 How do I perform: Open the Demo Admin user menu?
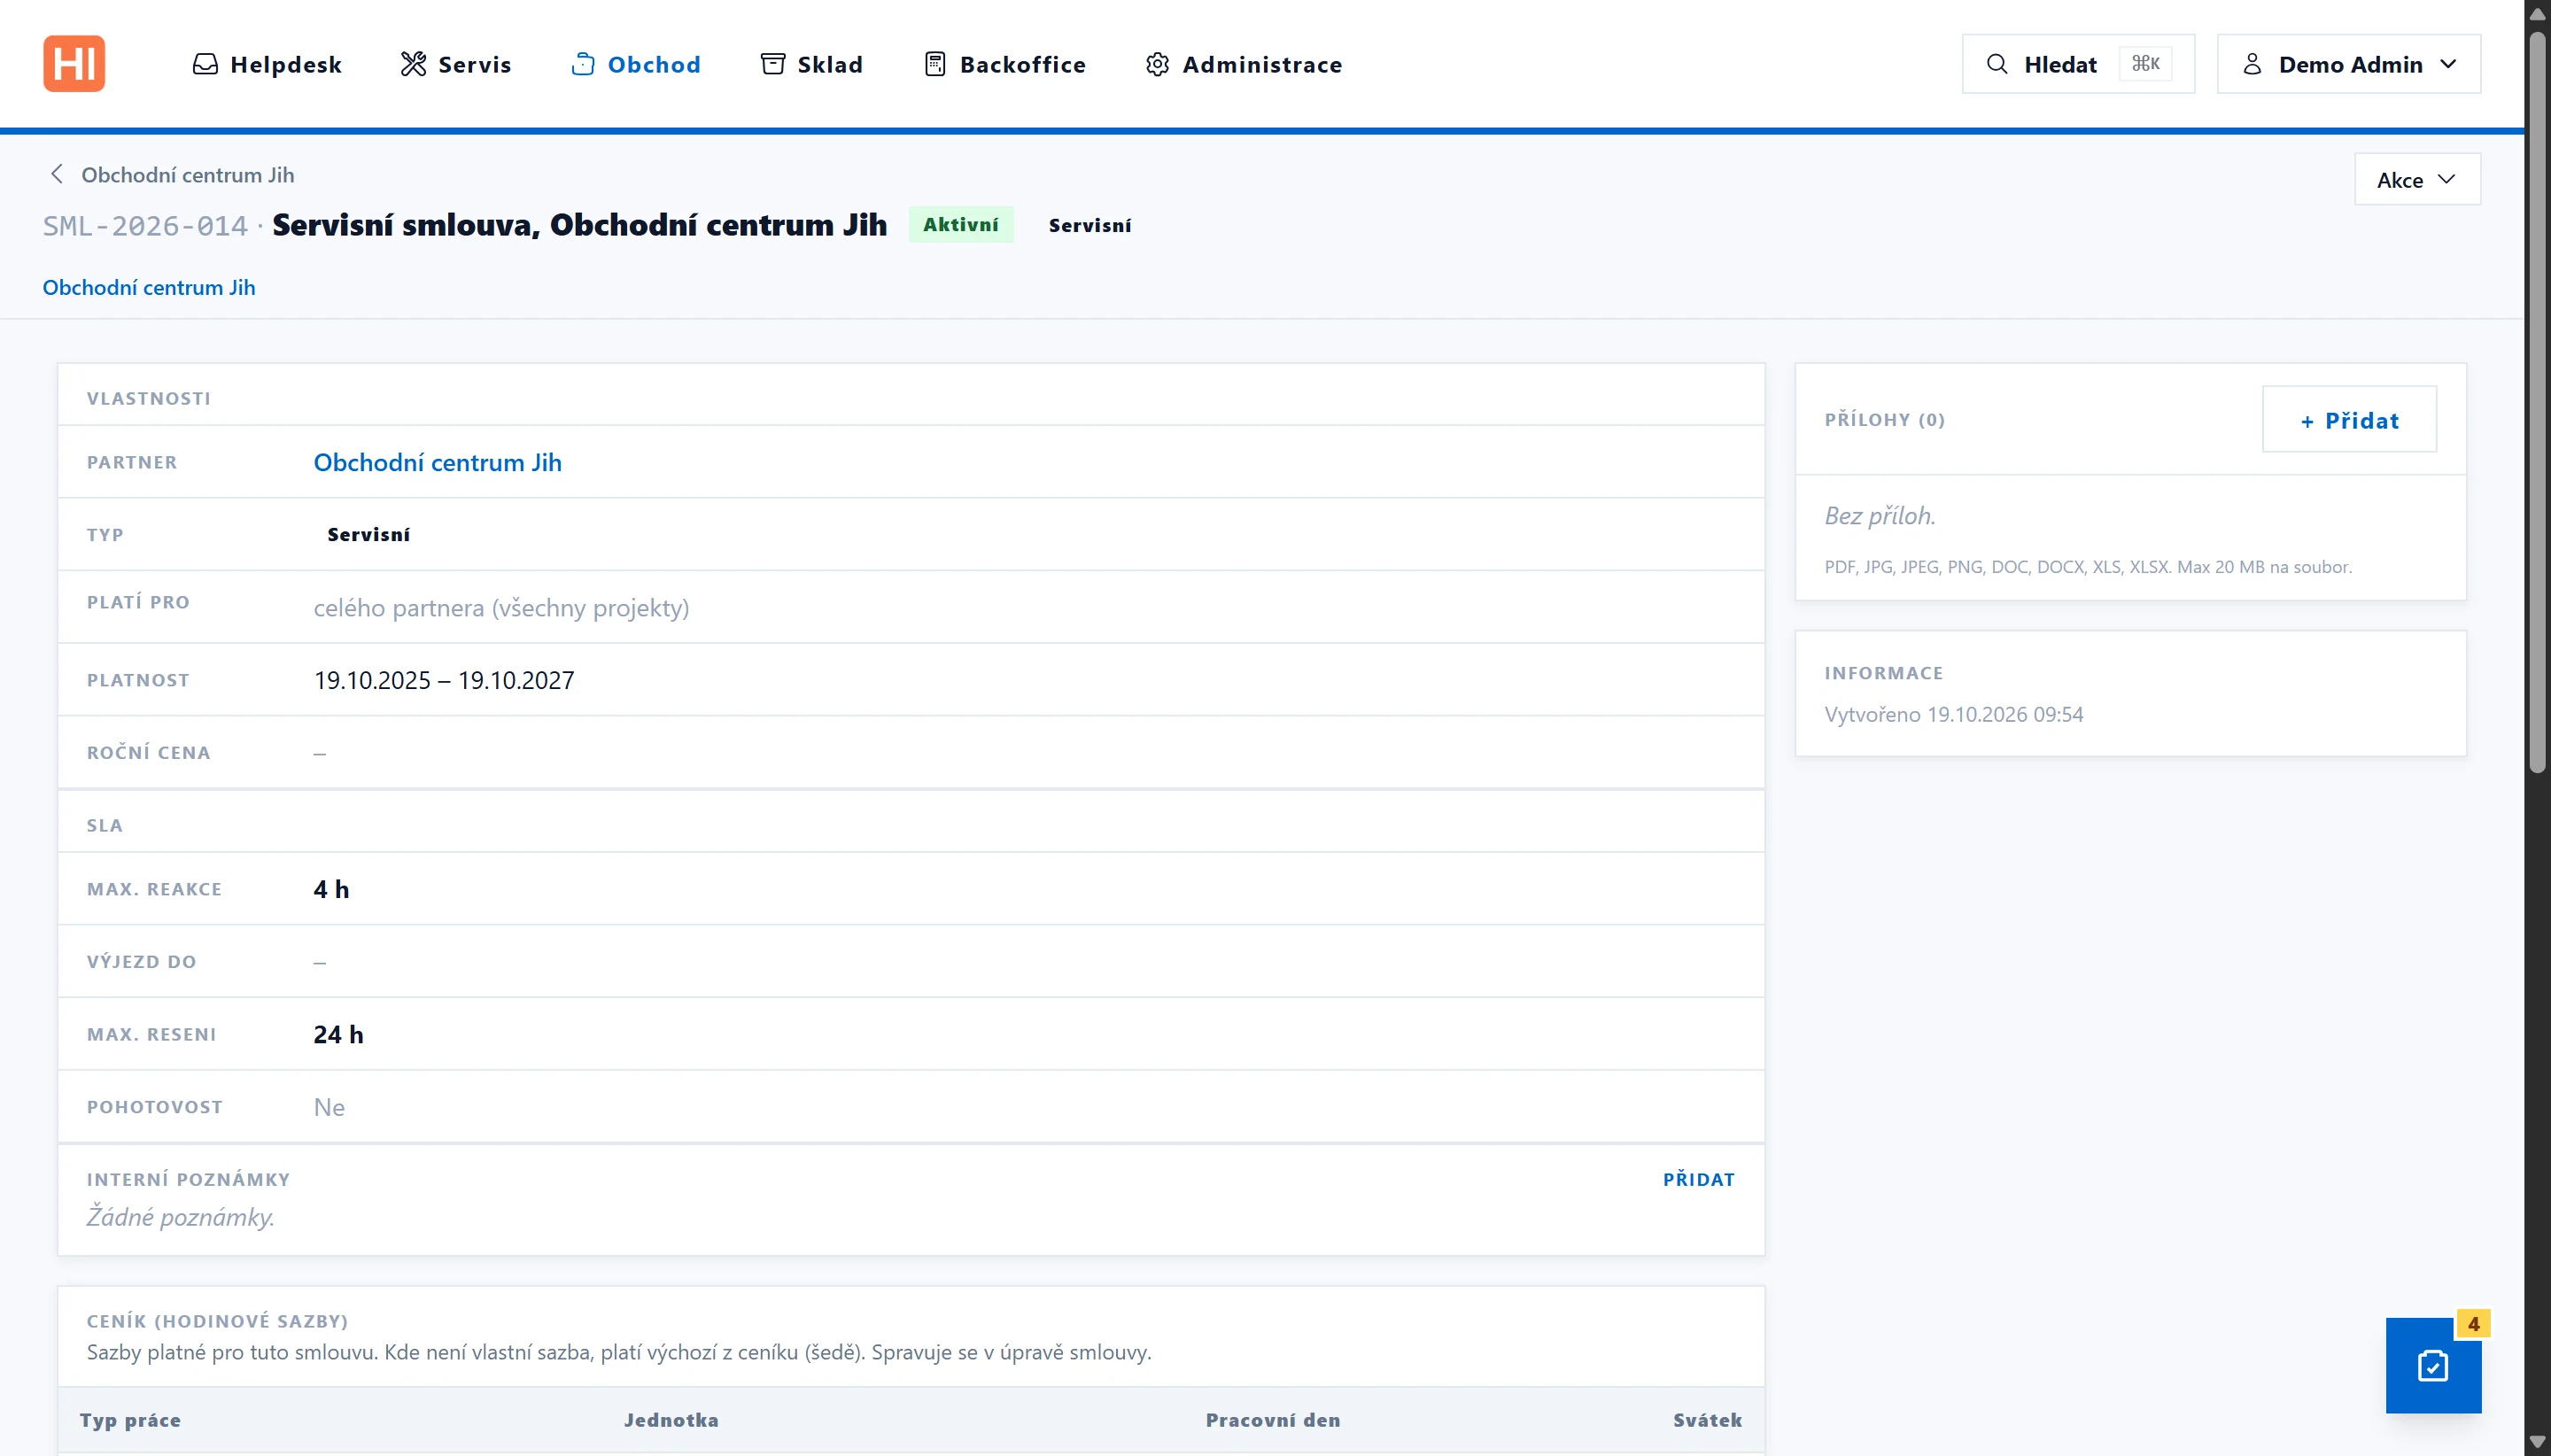click(x=2349, y=64)
